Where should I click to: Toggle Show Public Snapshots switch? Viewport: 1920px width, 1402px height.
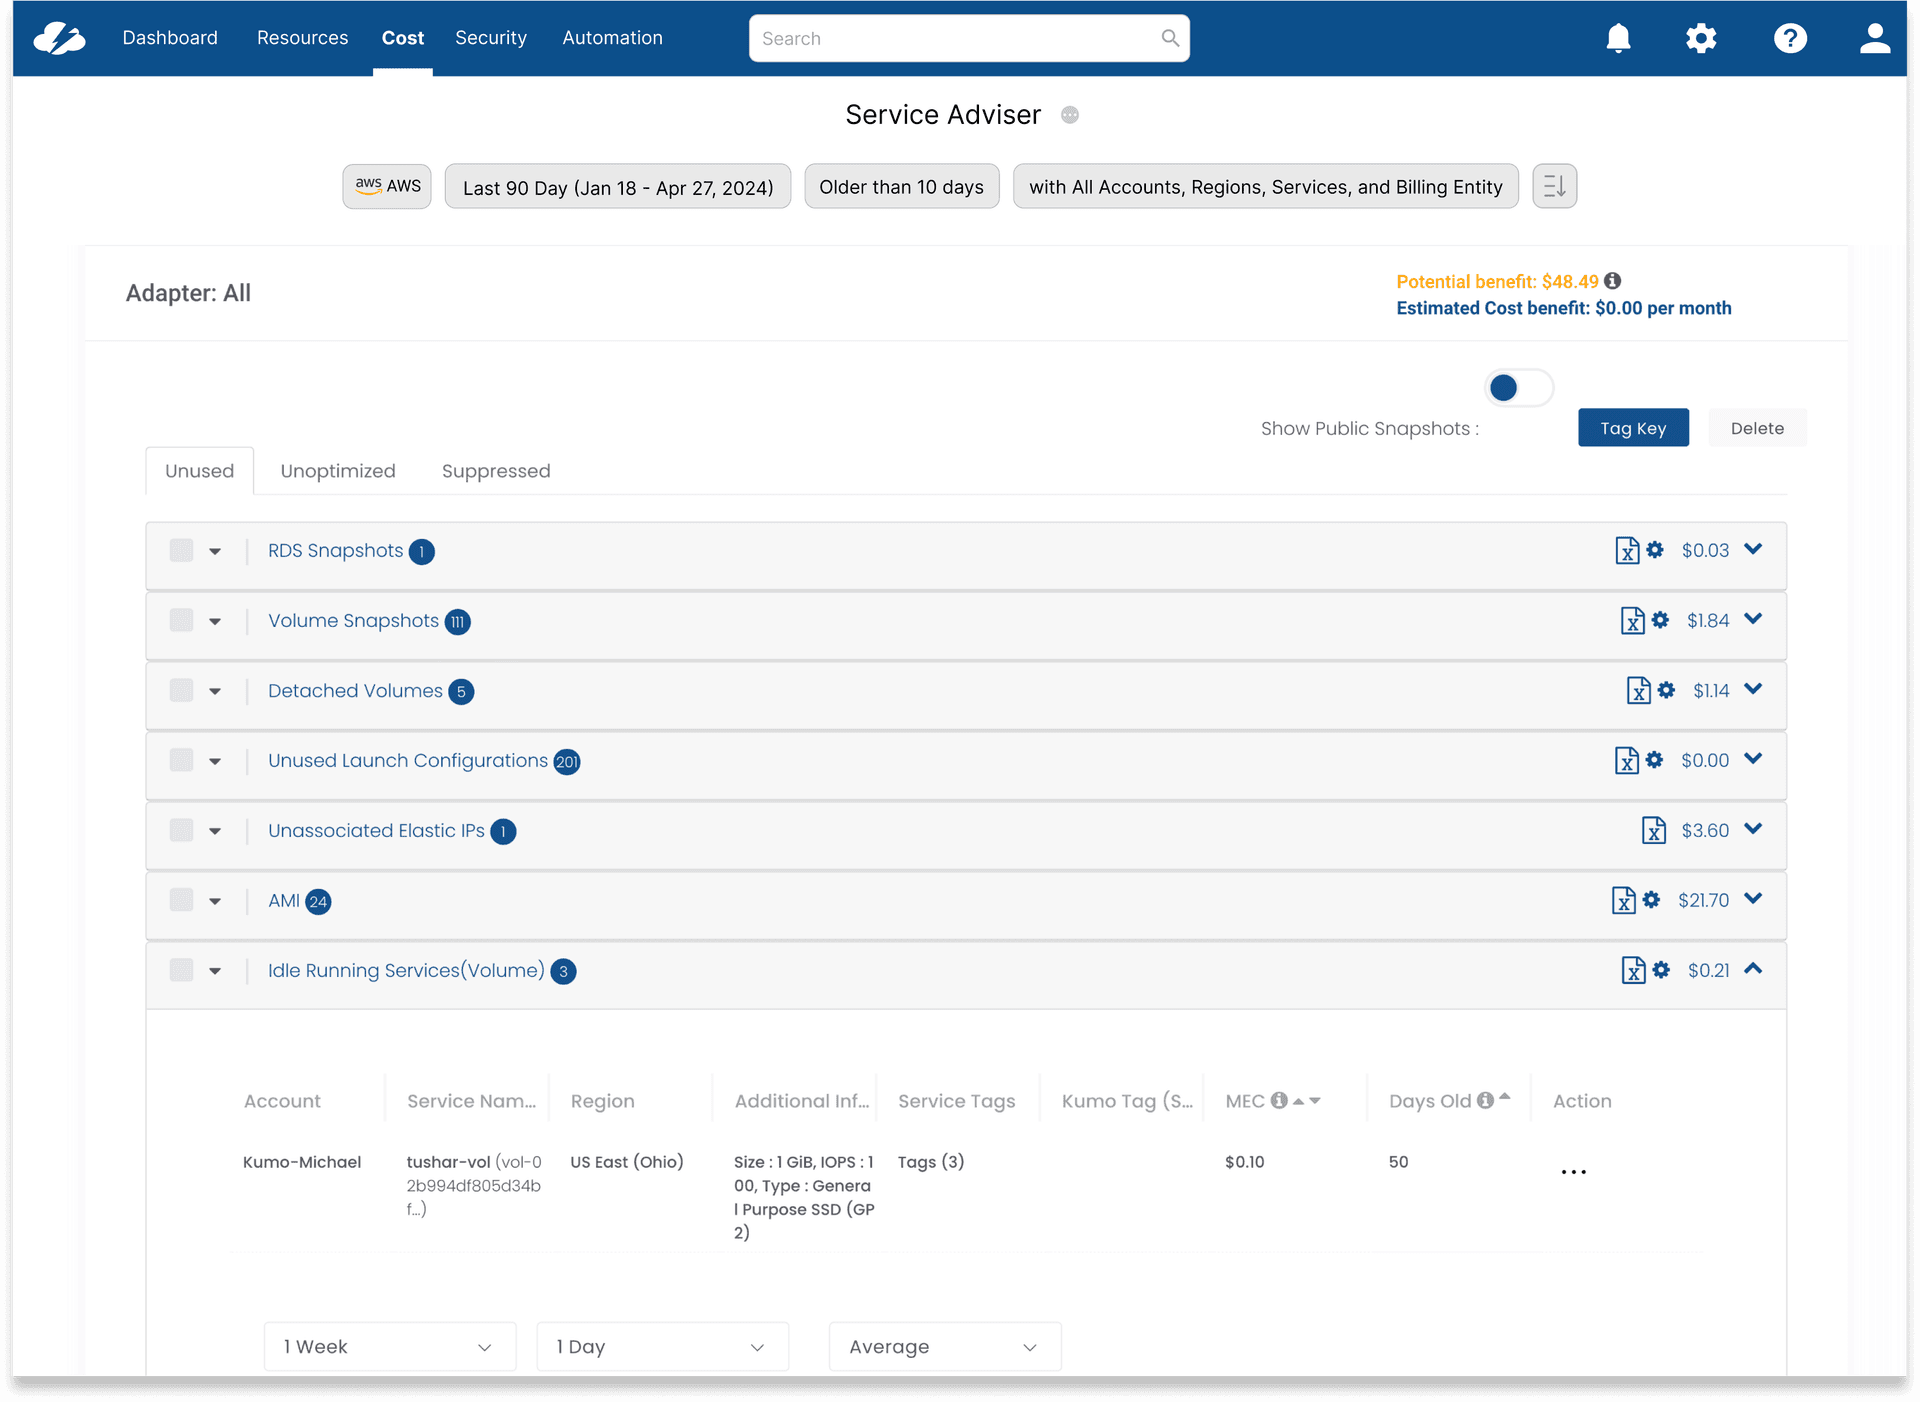[x=1518, y=388]
